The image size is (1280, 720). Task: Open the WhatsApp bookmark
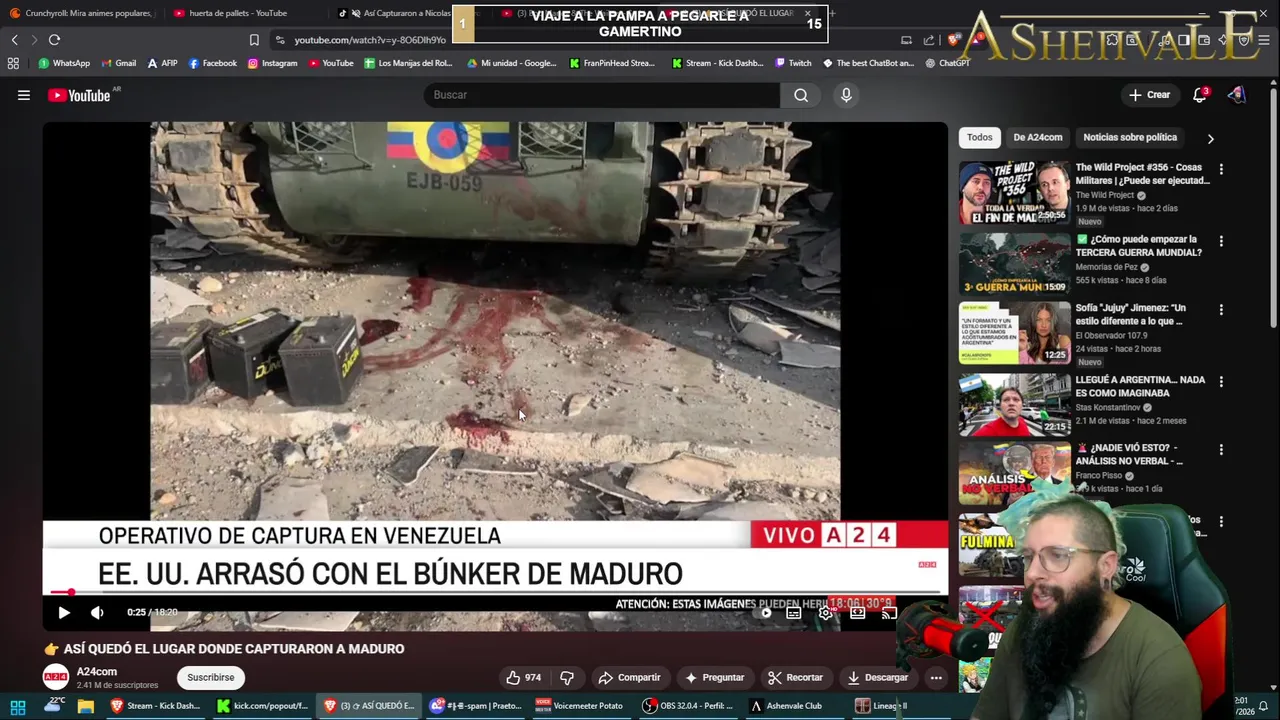coord(64,63)
